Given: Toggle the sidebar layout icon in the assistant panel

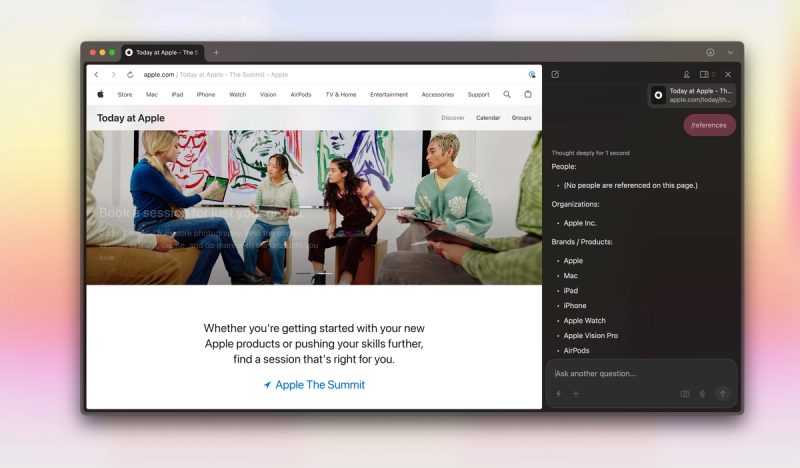Looking at the screenshot, I should tap(704, 75).
